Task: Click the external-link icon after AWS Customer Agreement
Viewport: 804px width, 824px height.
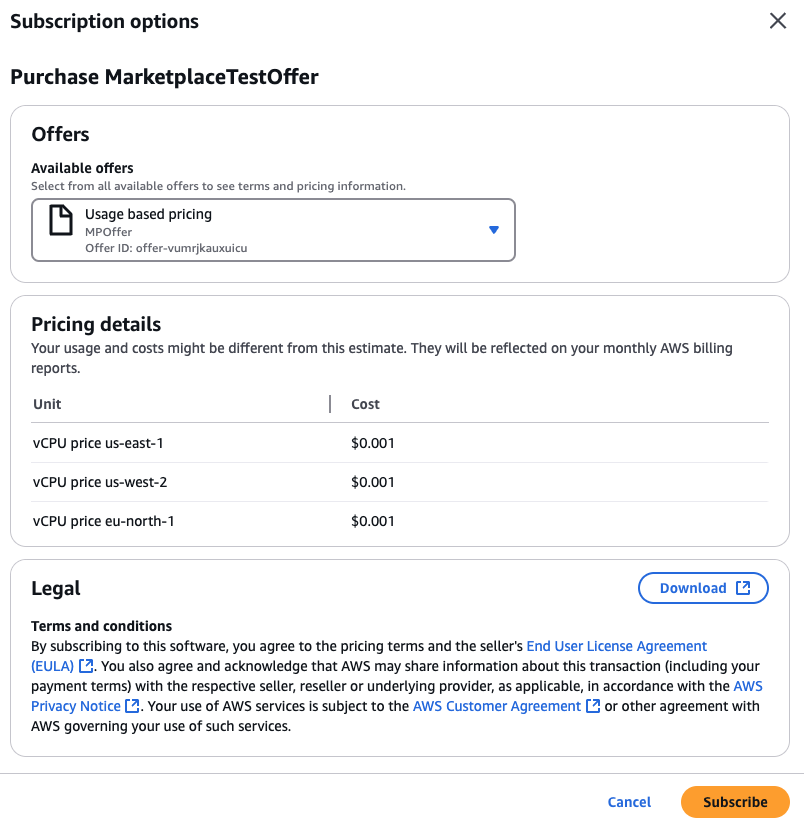Action: point(593,706)
